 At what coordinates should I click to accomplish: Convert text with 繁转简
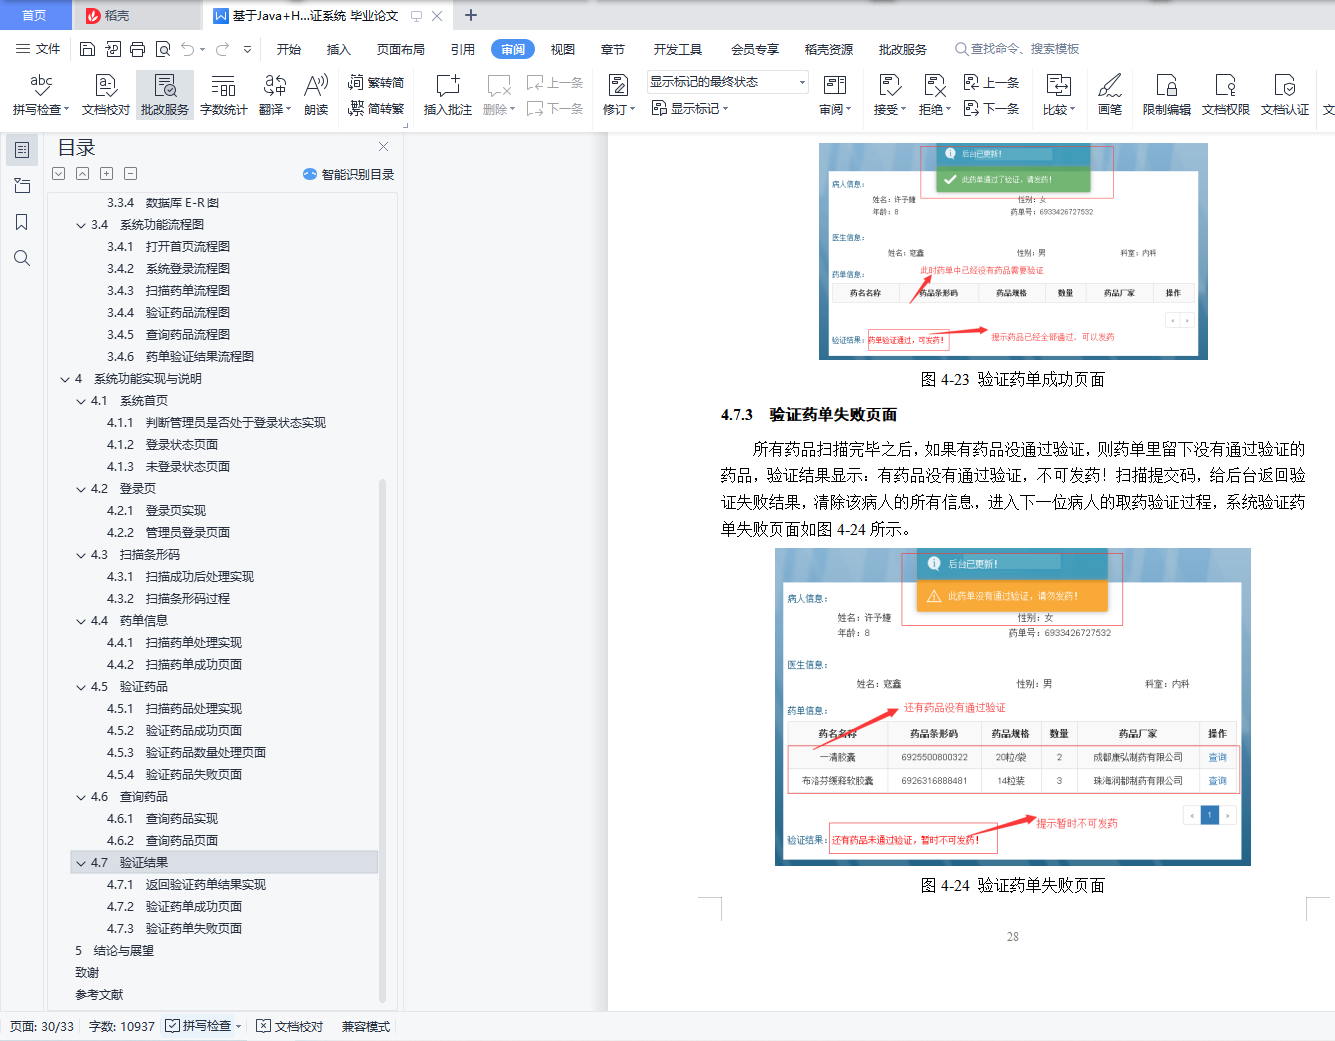click(376, 83)
